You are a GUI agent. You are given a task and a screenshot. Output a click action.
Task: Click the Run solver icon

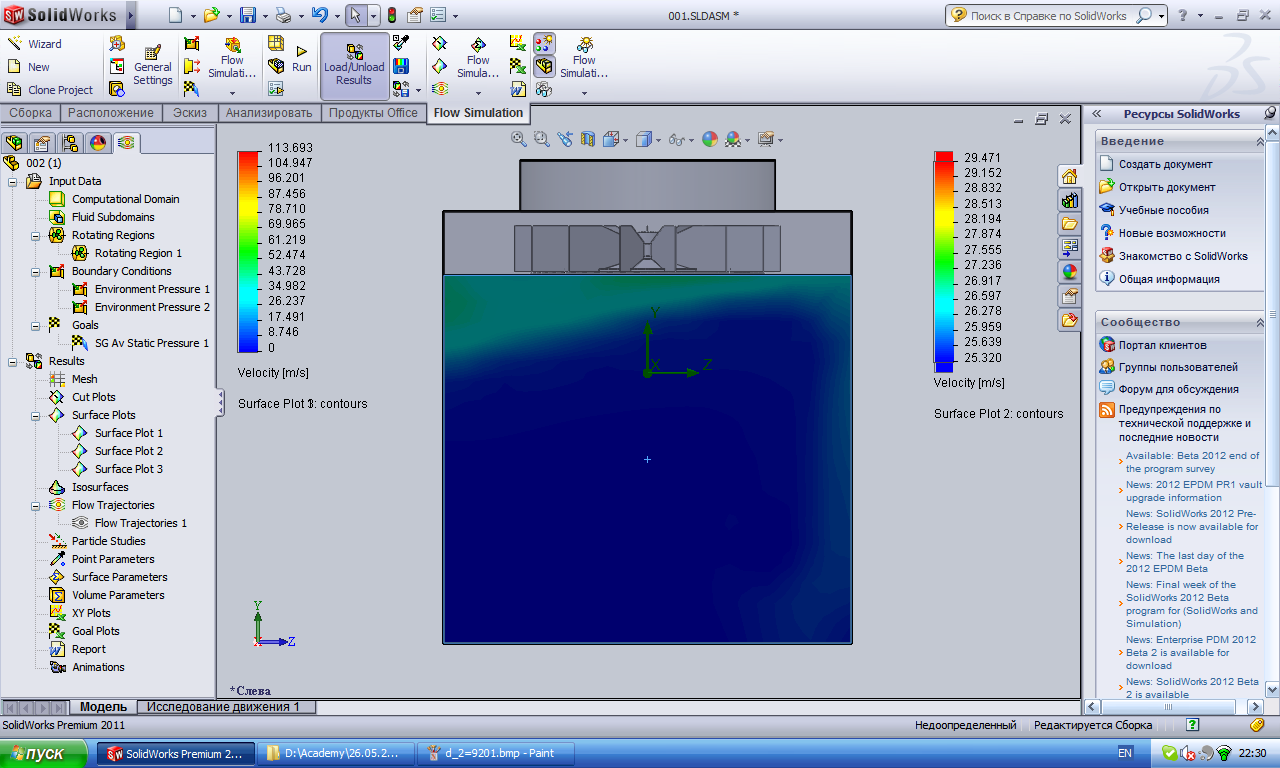pos(301,59)
